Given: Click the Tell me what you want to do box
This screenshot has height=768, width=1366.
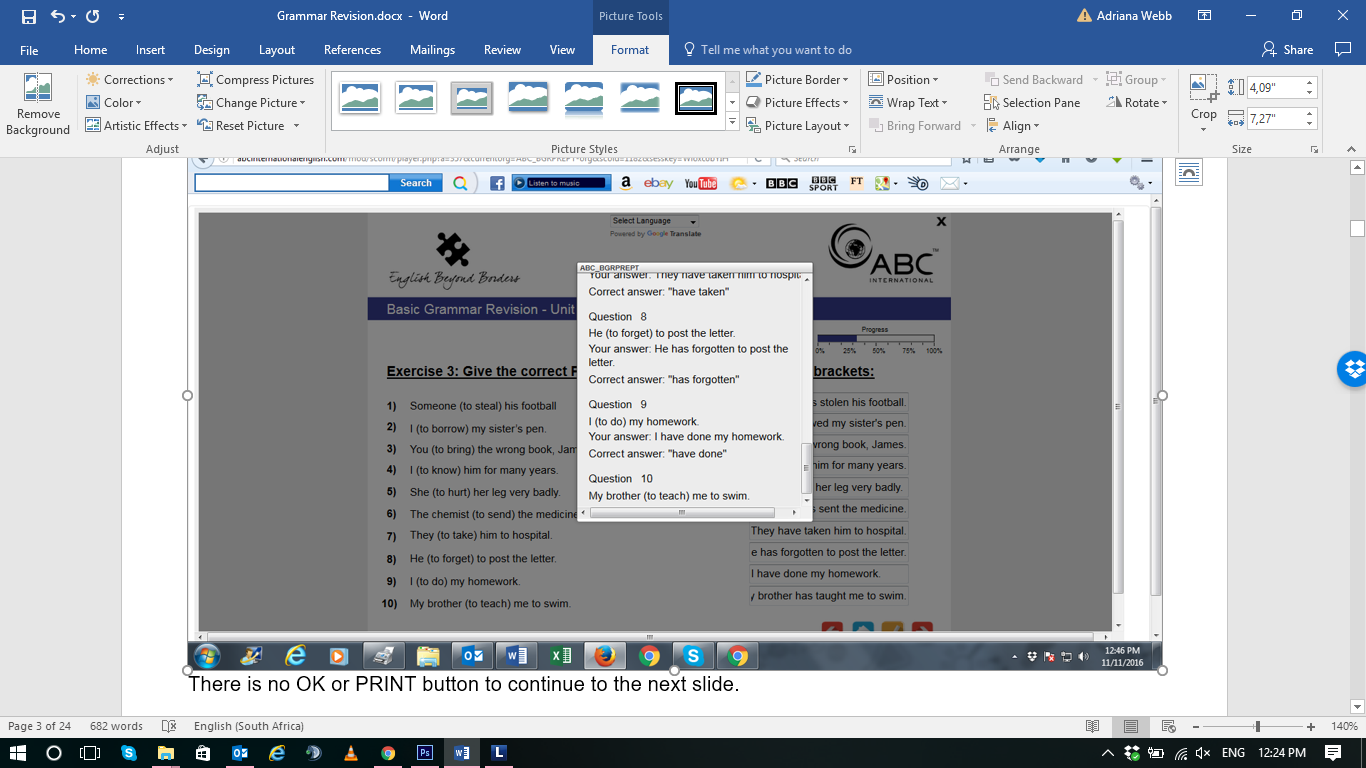Looking at the screenshot, I should pos(767,50).
